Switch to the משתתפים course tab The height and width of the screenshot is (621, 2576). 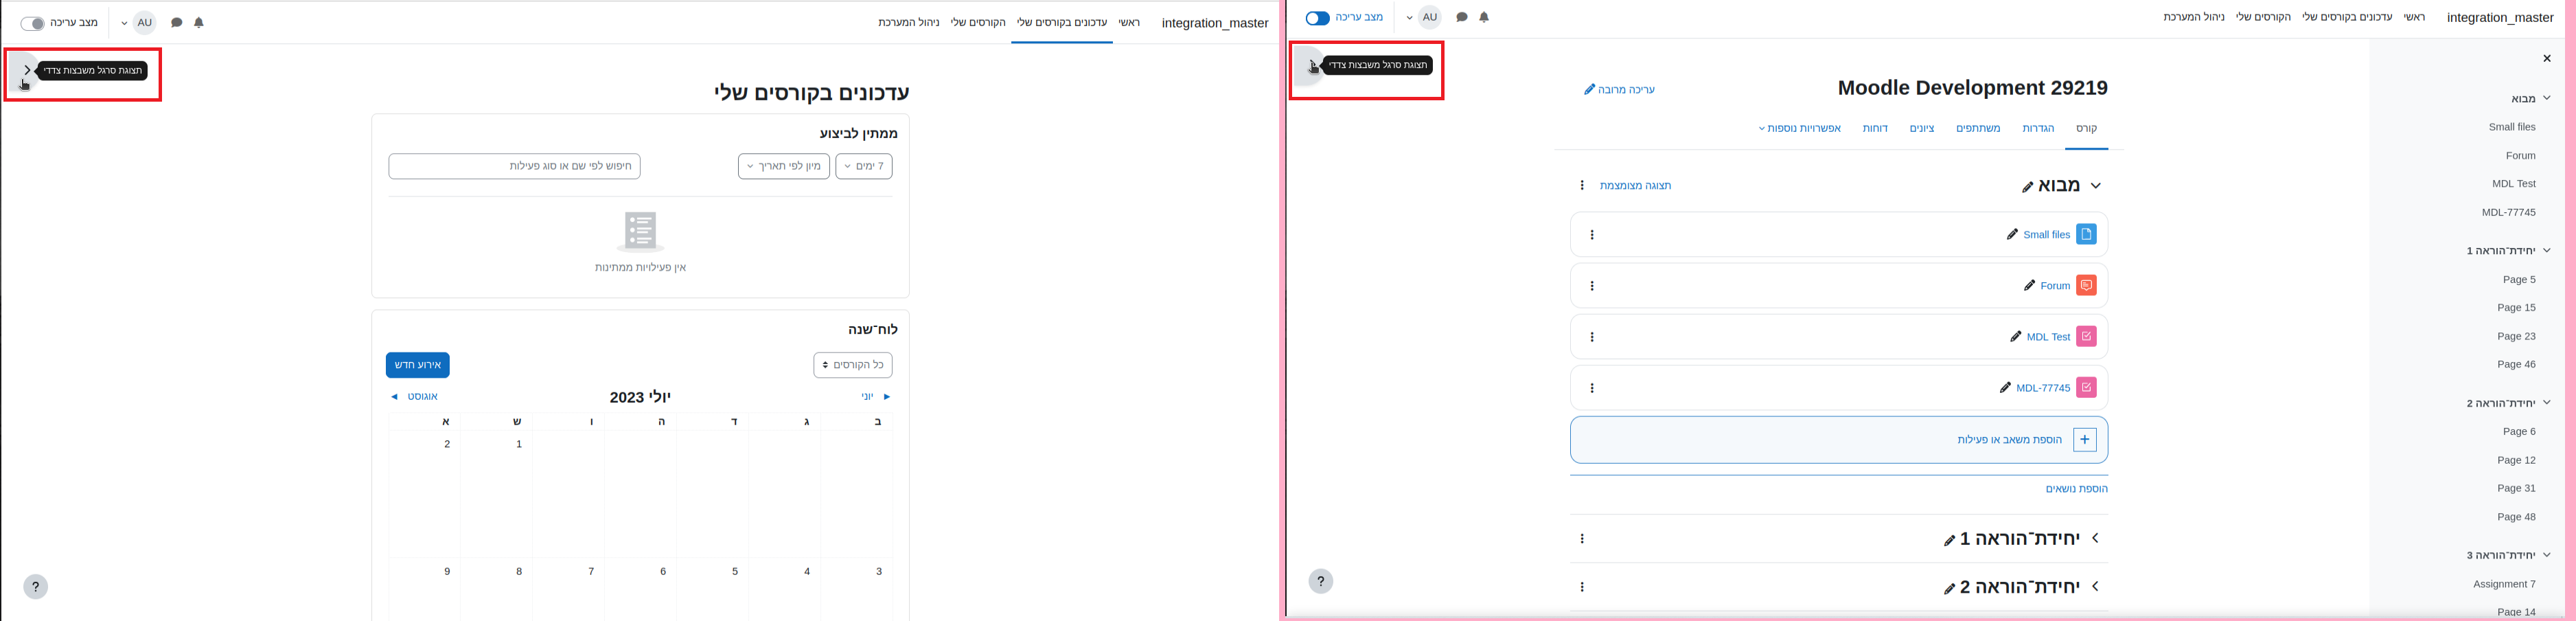click(1978, 128)
